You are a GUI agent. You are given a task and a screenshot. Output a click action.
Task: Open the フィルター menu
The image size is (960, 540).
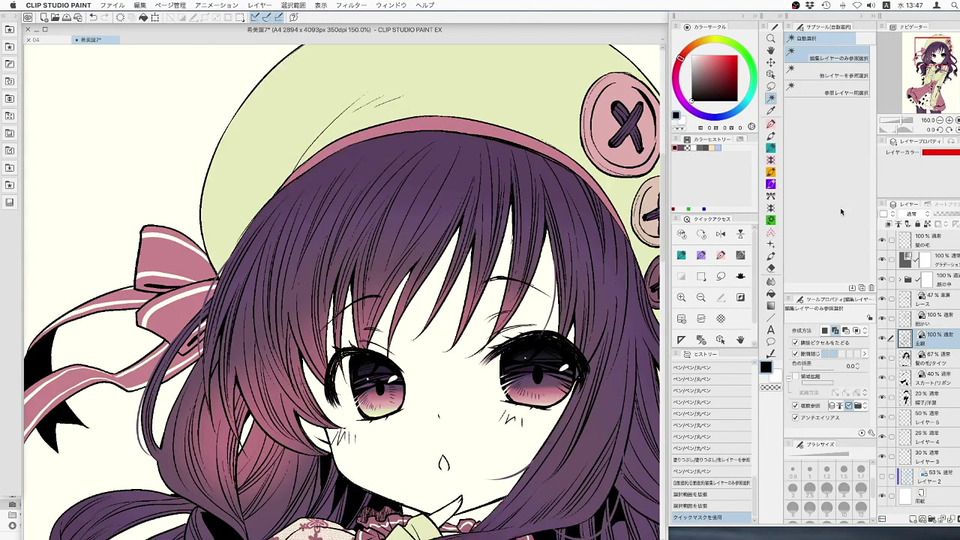coord(351,5)
